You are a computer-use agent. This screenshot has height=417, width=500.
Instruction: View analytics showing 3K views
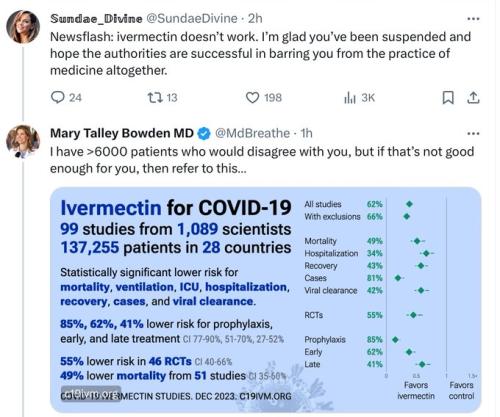(359, 98)
